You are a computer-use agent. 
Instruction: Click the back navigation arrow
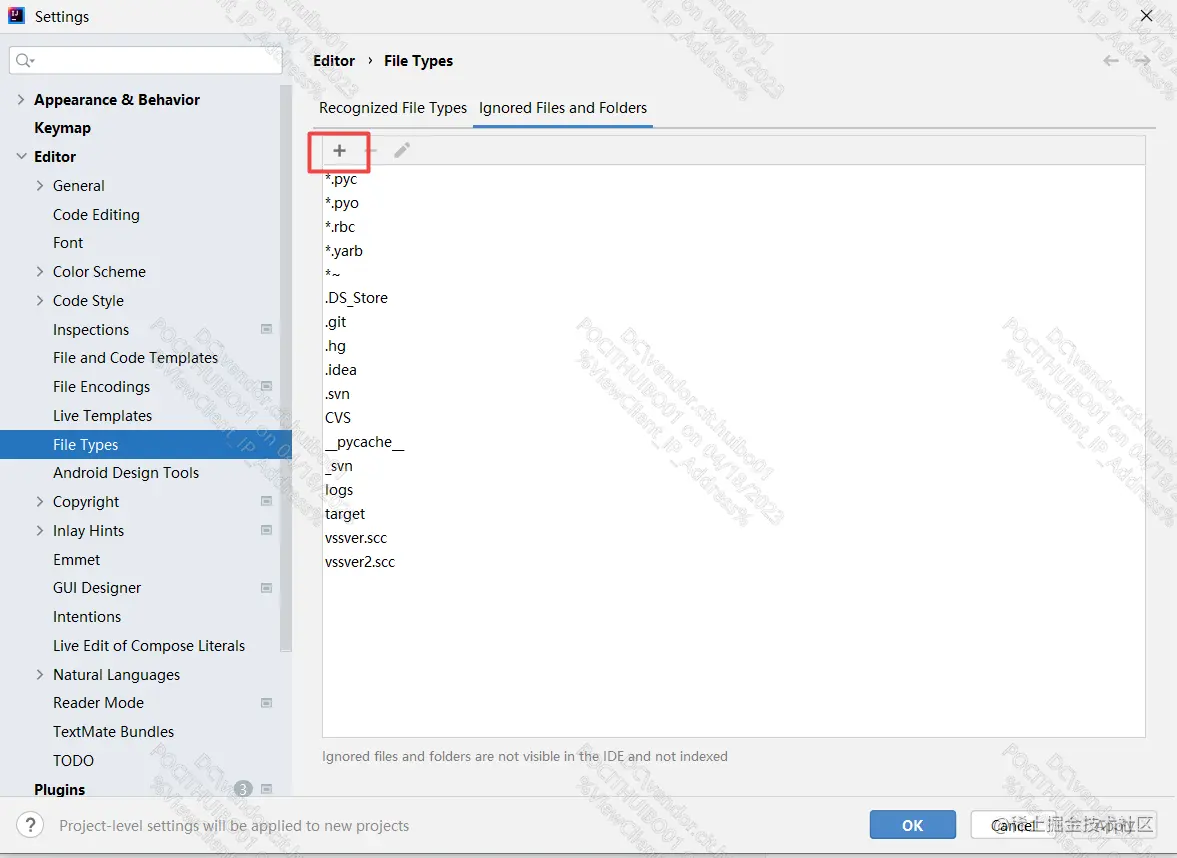tap(1111, 61)
